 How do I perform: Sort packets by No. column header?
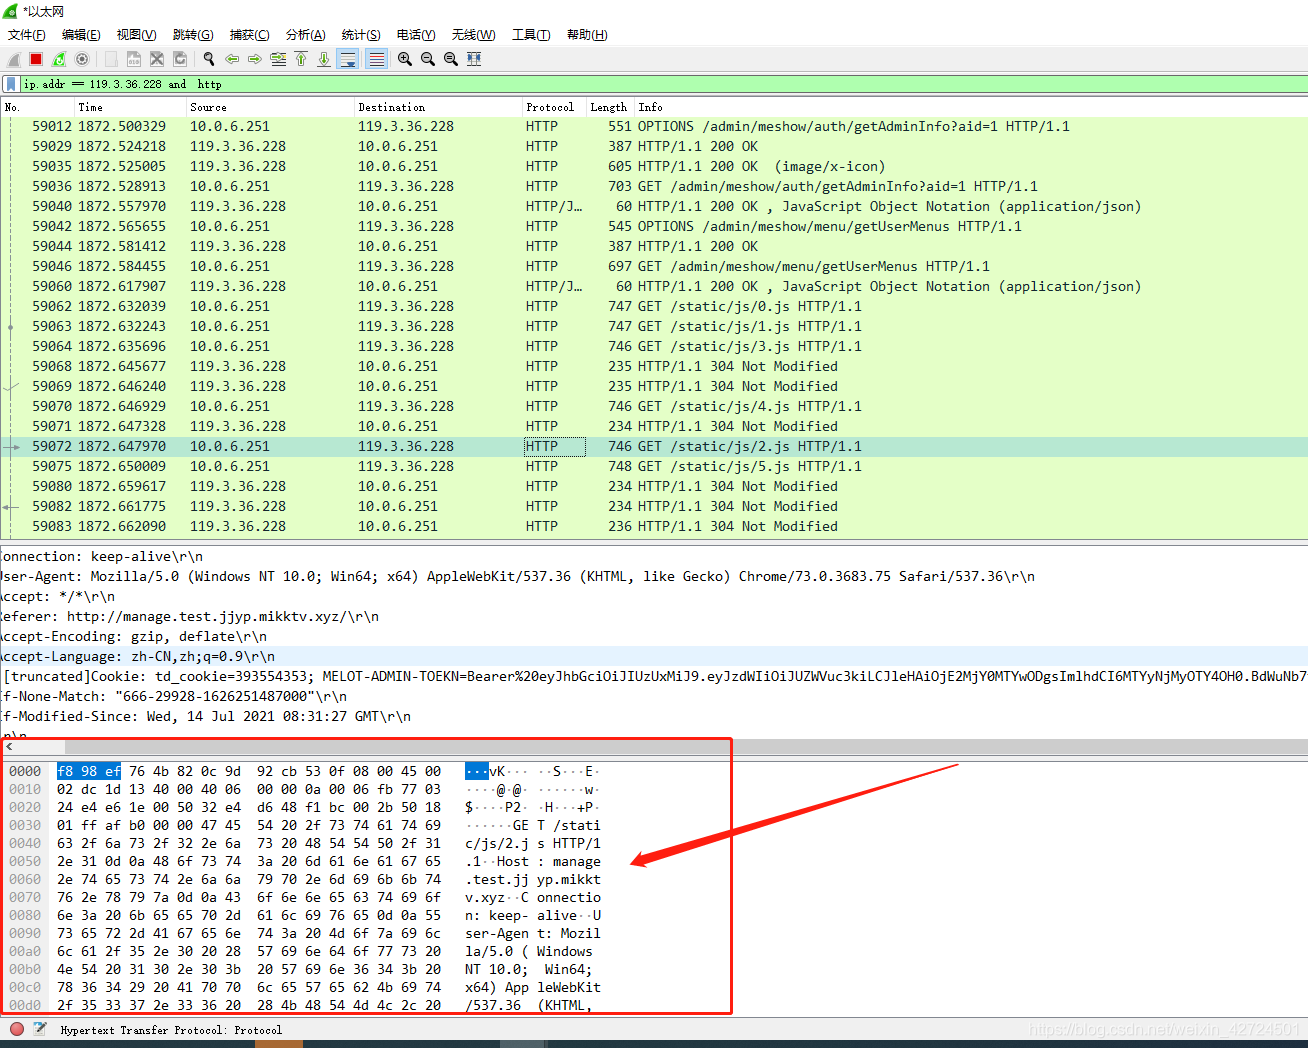[38, 107]
